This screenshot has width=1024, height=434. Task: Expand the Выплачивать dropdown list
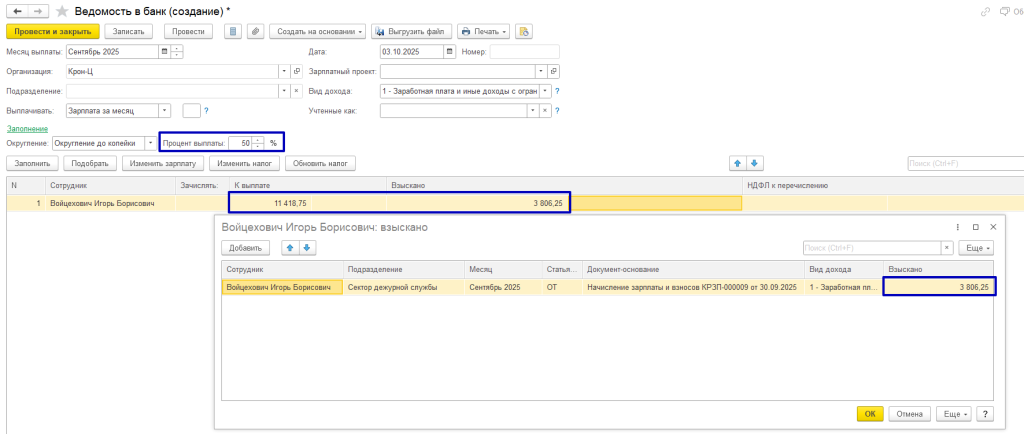164,111
